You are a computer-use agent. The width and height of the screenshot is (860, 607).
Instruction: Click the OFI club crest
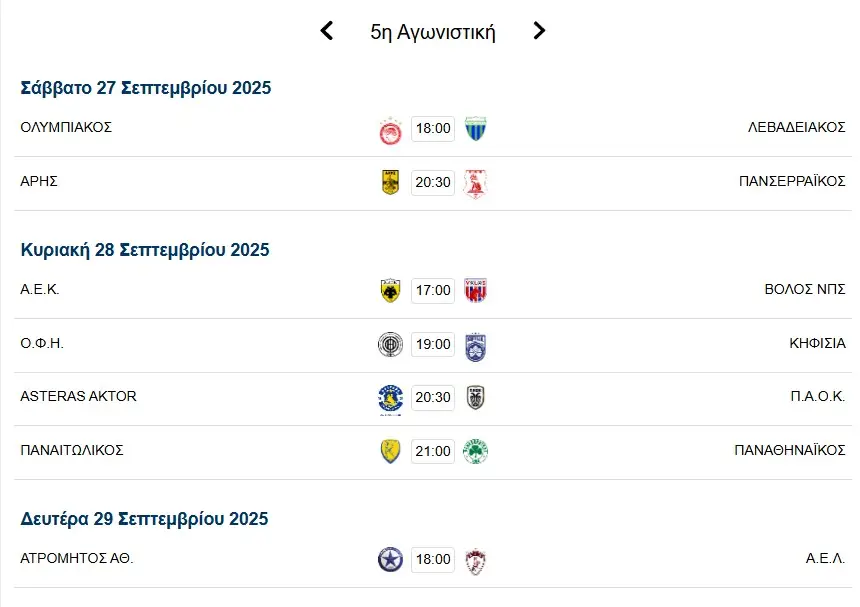[390, 345]
